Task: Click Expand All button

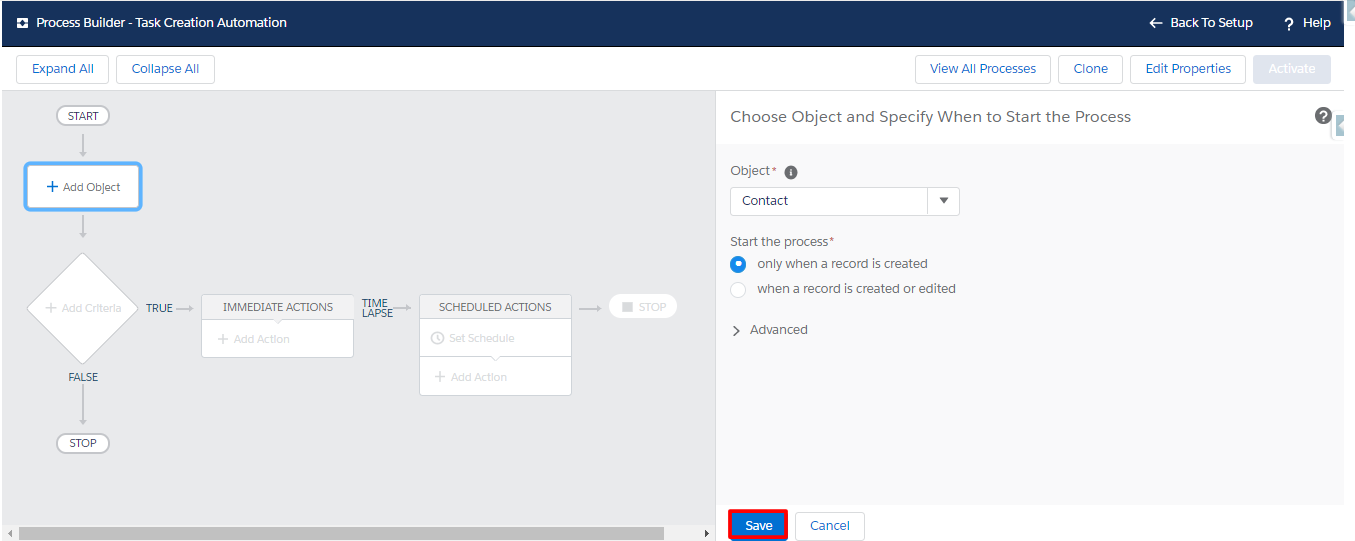Action: [x=63, y=69]
